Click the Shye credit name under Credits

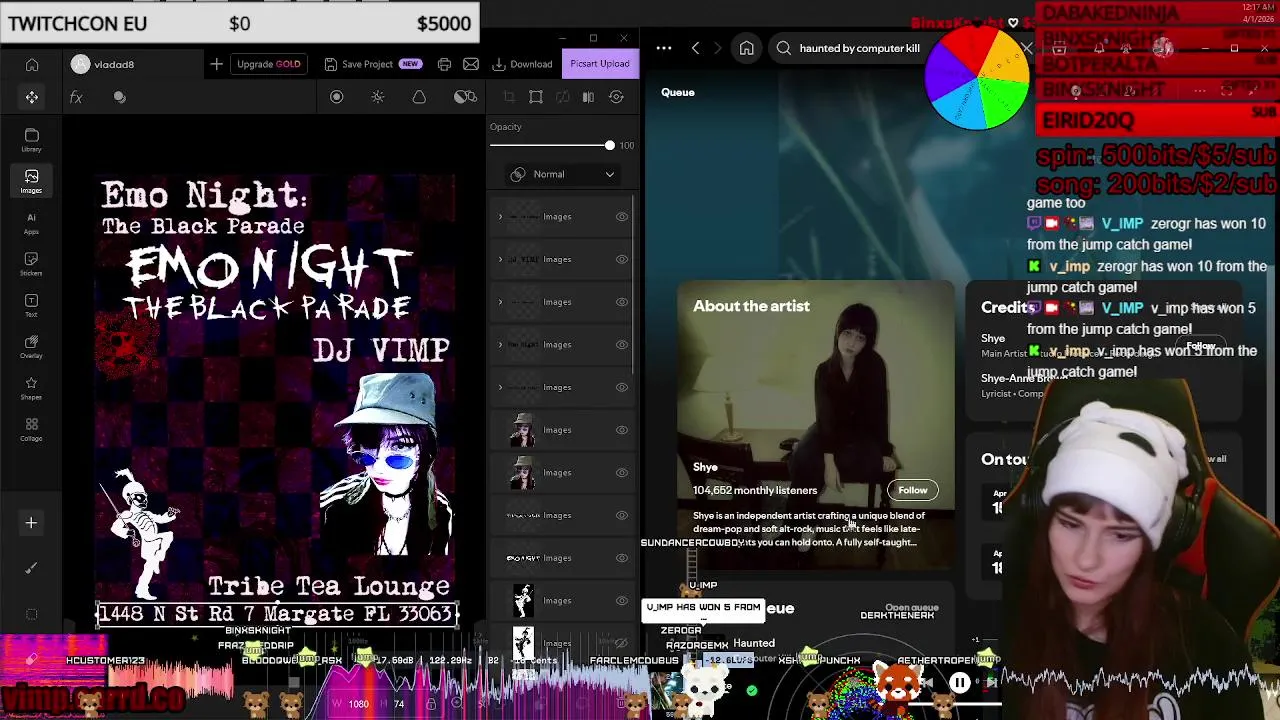tap(993, 338)
